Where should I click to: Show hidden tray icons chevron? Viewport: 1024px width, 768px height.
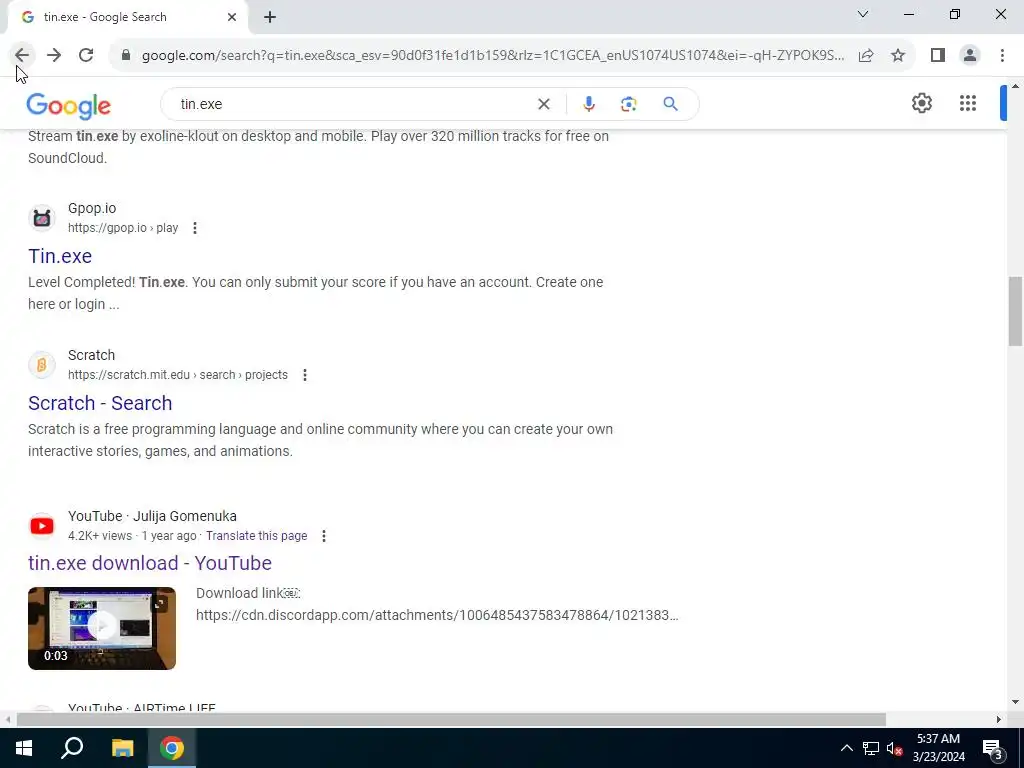coord(846,748)
